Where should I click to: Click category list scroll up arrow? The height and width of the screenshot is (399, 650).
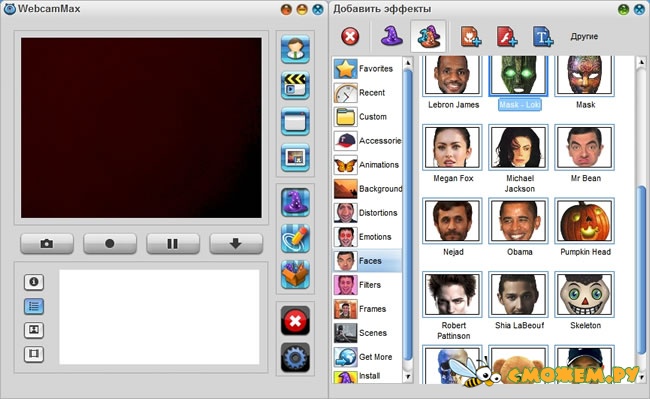(408, 63)
